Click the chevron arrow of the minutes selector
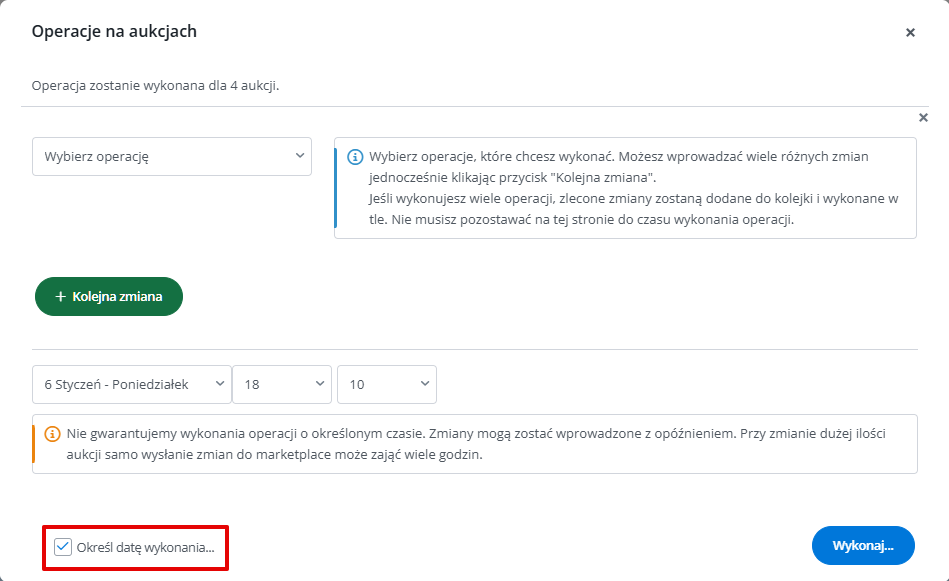 [x=425, y=383]
